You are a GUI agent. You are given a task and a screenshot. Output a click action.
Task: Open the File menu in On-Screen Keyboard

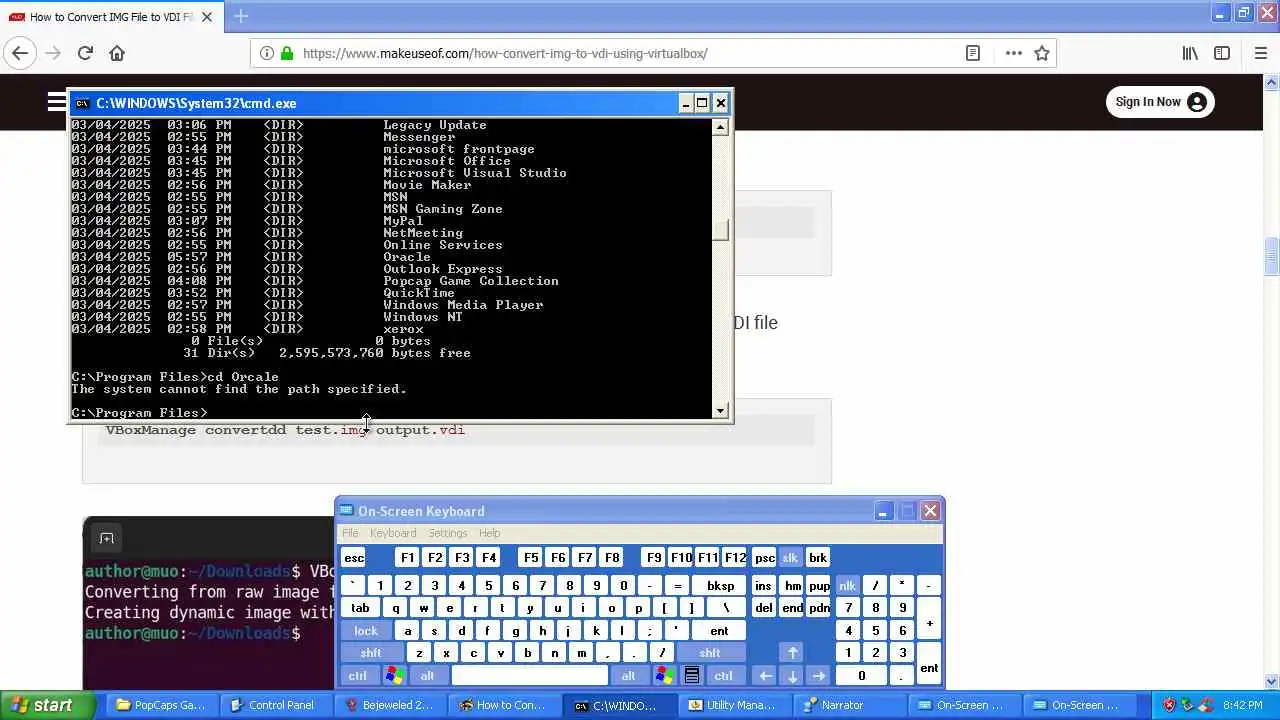click(350, 533)
